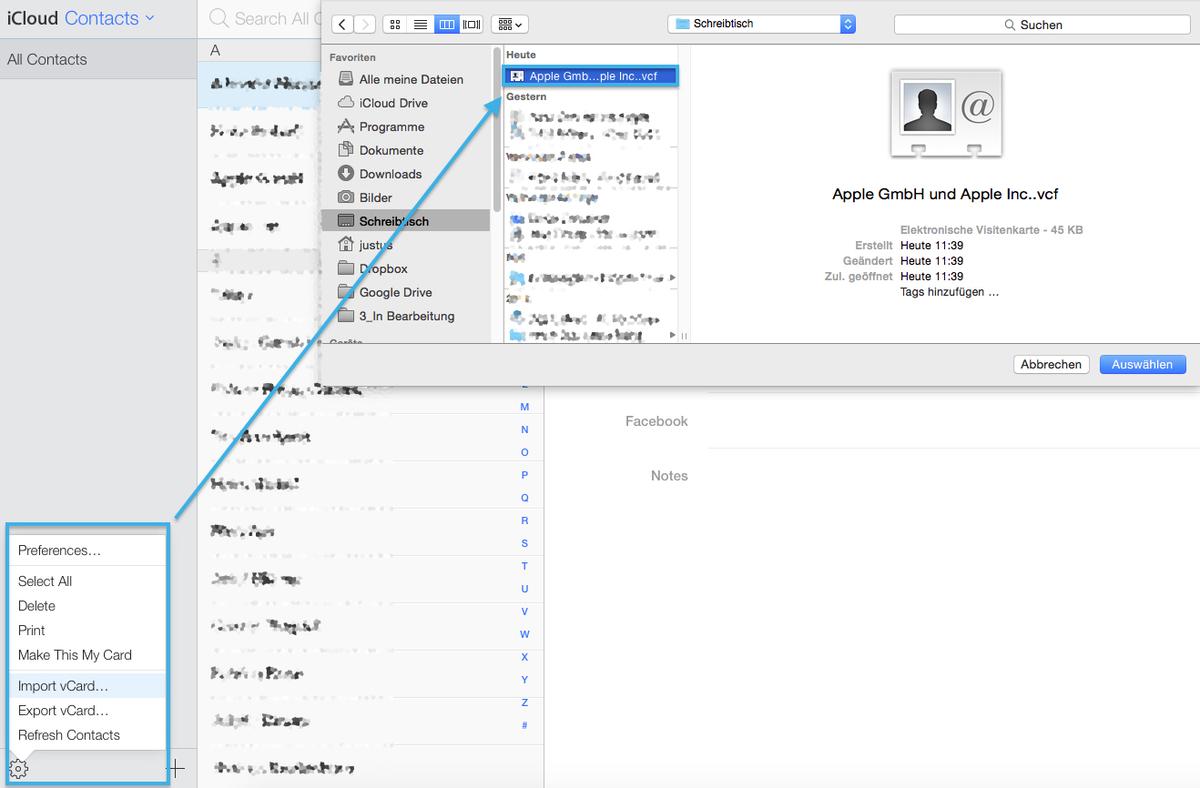Open Dropbox folder in sidebar
The width and height of the screenshot is (1200, 788).
(383, 269)
